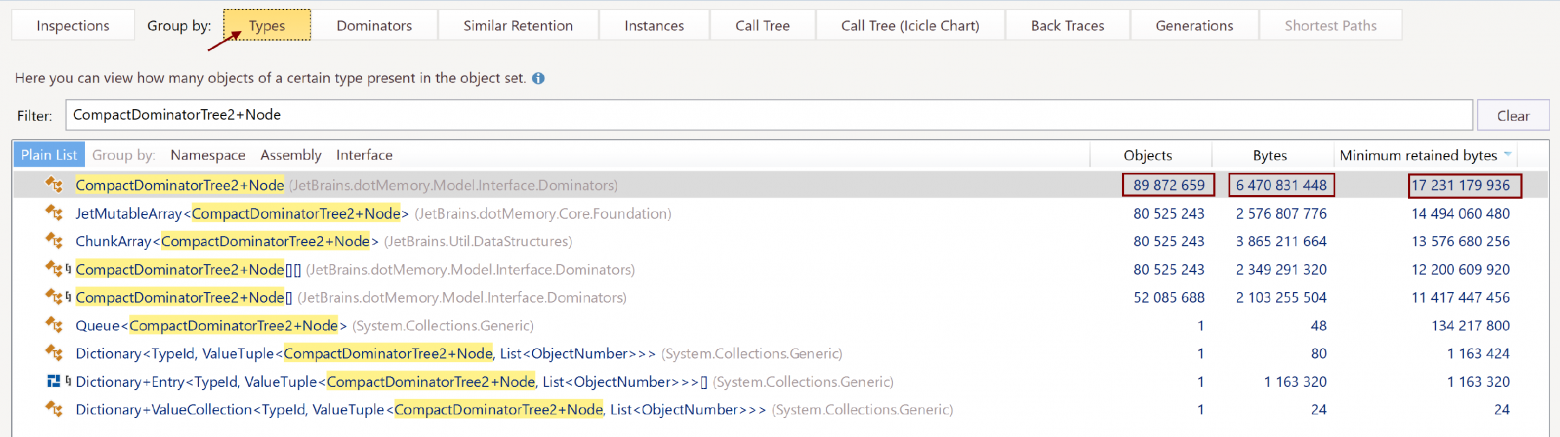Sort by Objects column header
Screen dimensions: 1560x437
tap(1148, 155)
